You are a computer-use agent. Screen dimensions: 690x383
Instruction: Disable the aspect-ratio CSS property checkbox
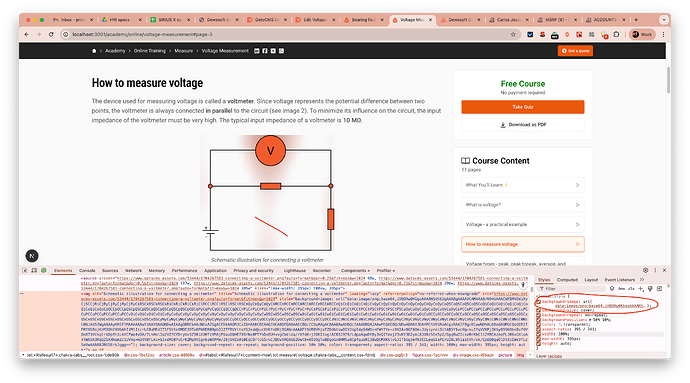(x=538, y=329)
